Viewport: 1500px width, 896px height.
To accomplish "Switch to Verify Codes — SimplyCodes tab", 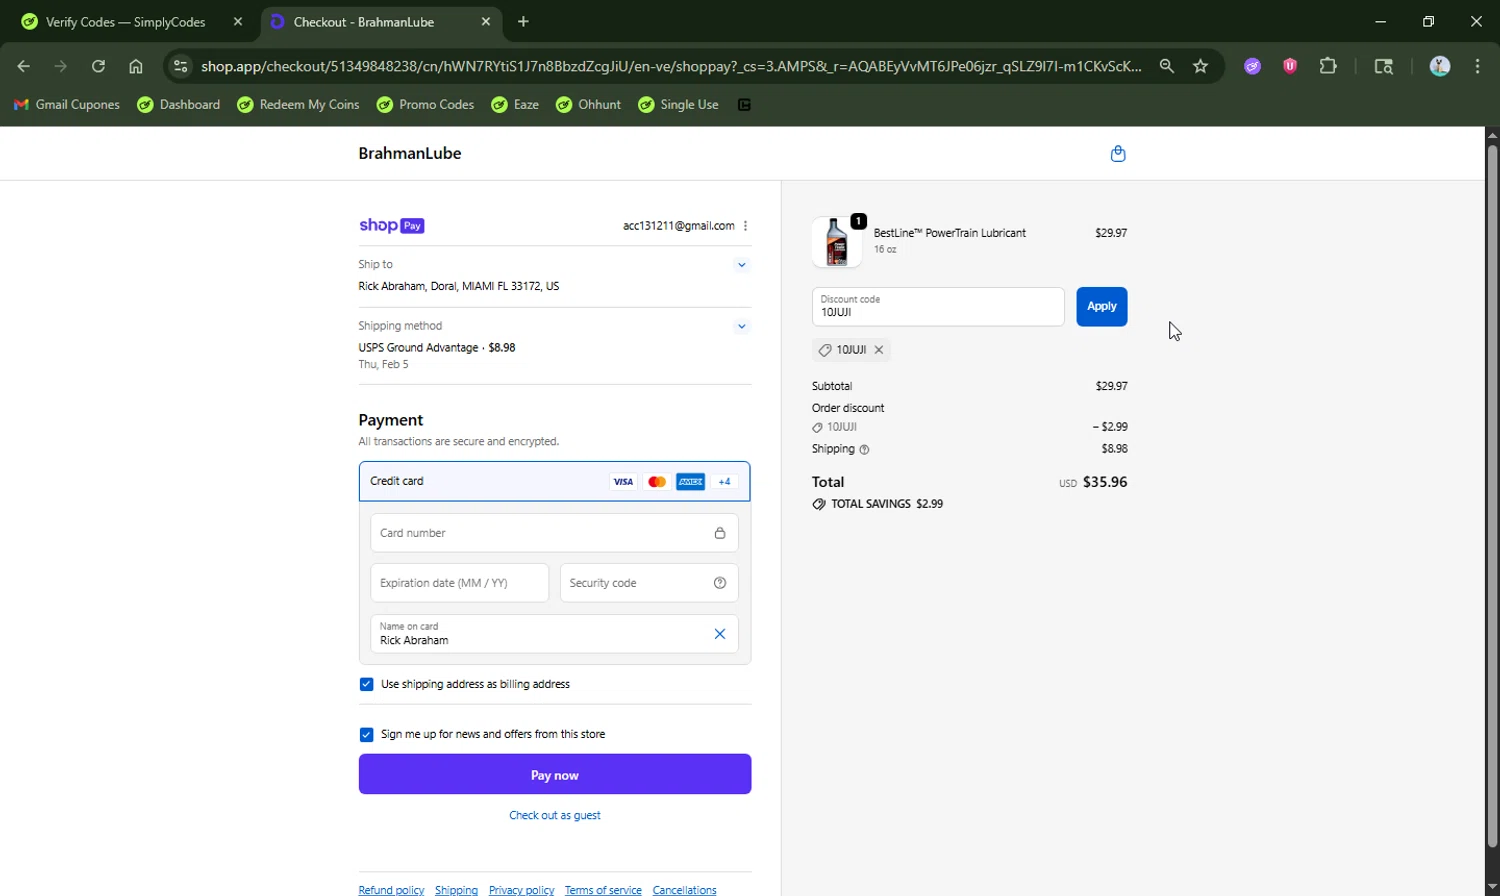I will [x=125, y=22].
